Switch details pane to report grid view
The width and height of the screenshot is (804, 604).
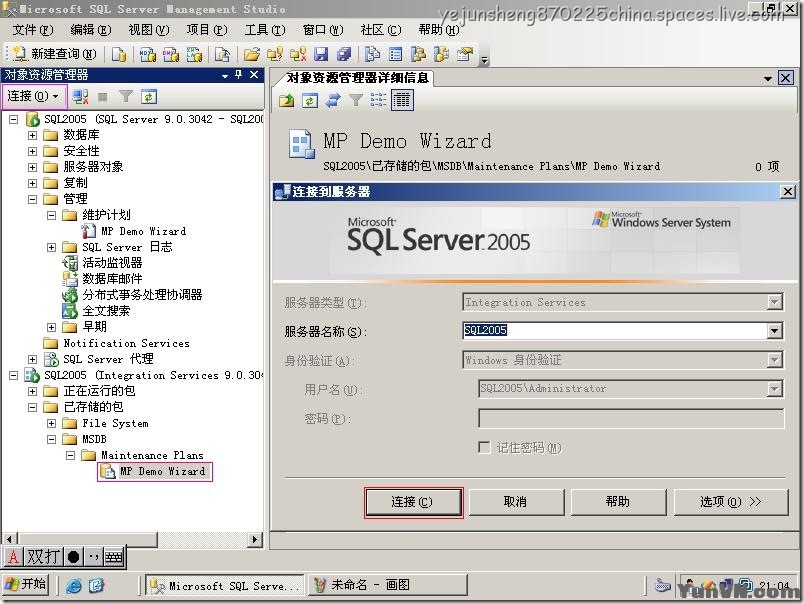click(x=402, y=100)
